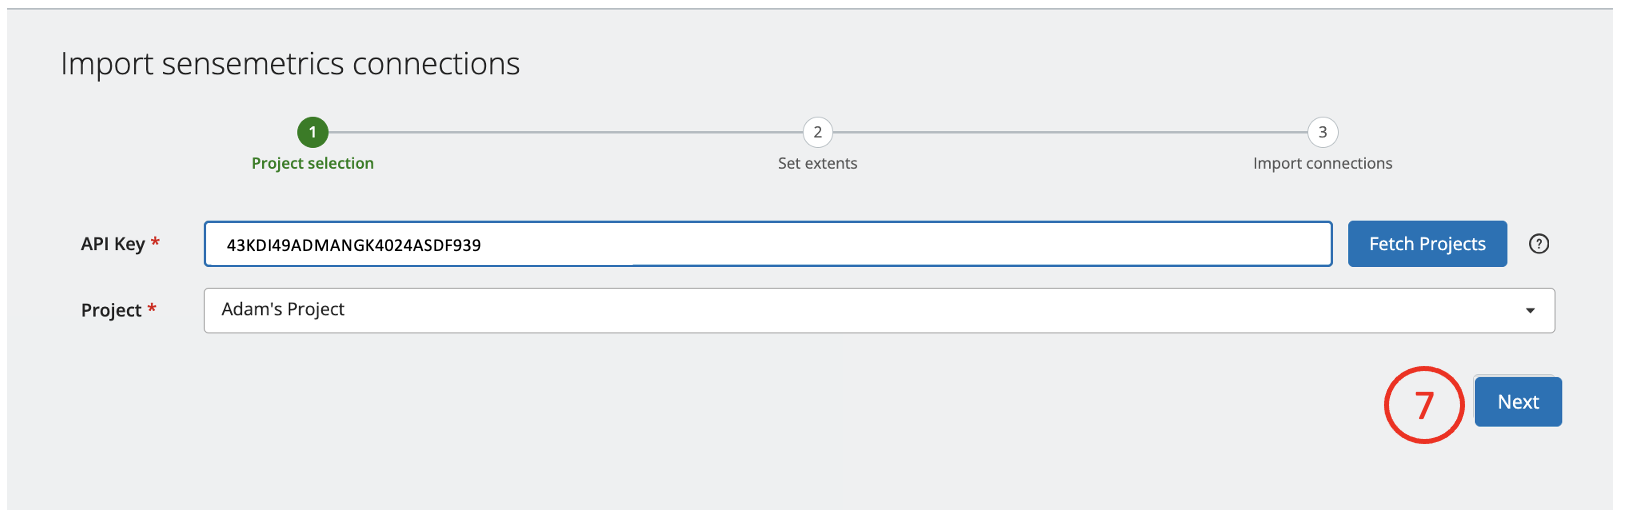Screen dimensions: 1626x520
Task: Click the red asterisk beside API Key
Action: [155, 242]
